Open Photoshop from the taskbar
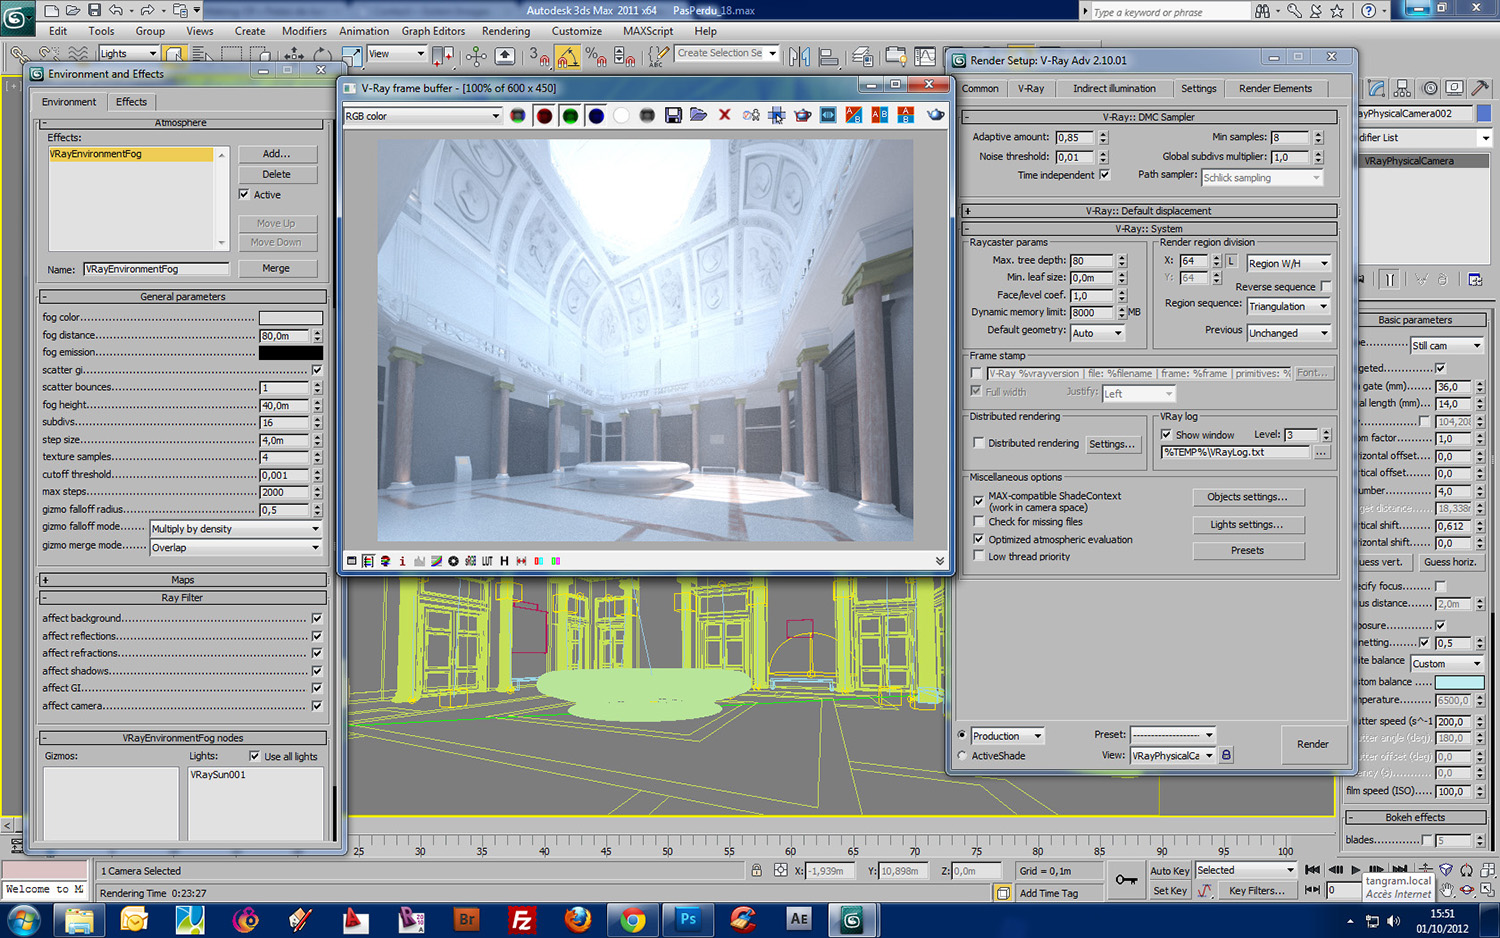 click(688, 919)
